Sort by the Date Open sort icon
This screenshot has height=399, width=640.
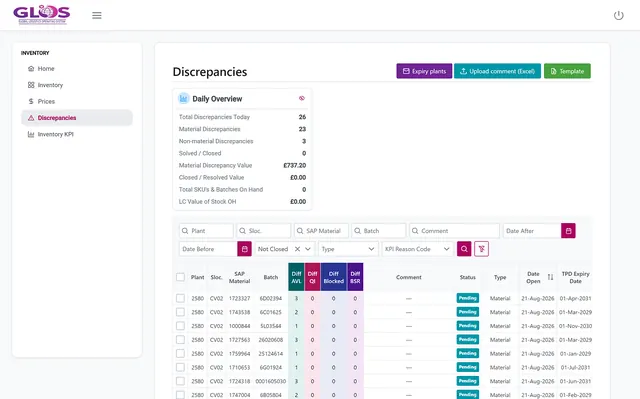tap(550, 277)
